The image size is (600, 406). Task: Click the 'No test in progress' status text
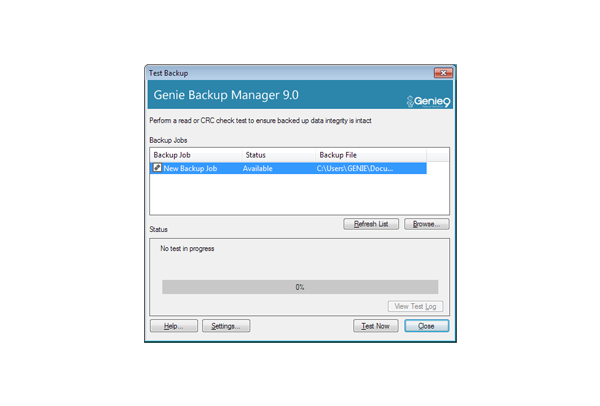coord(187,249)
